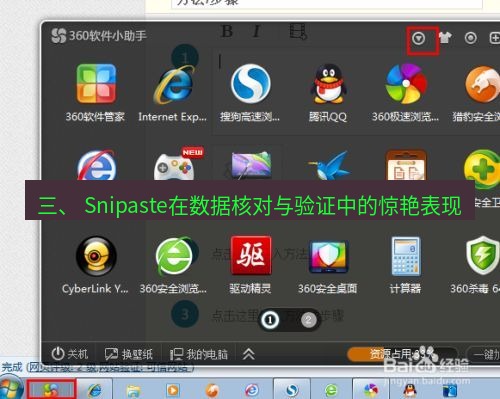Launch 360杀毒 green shield icon
500x399 pixels.
483,255
